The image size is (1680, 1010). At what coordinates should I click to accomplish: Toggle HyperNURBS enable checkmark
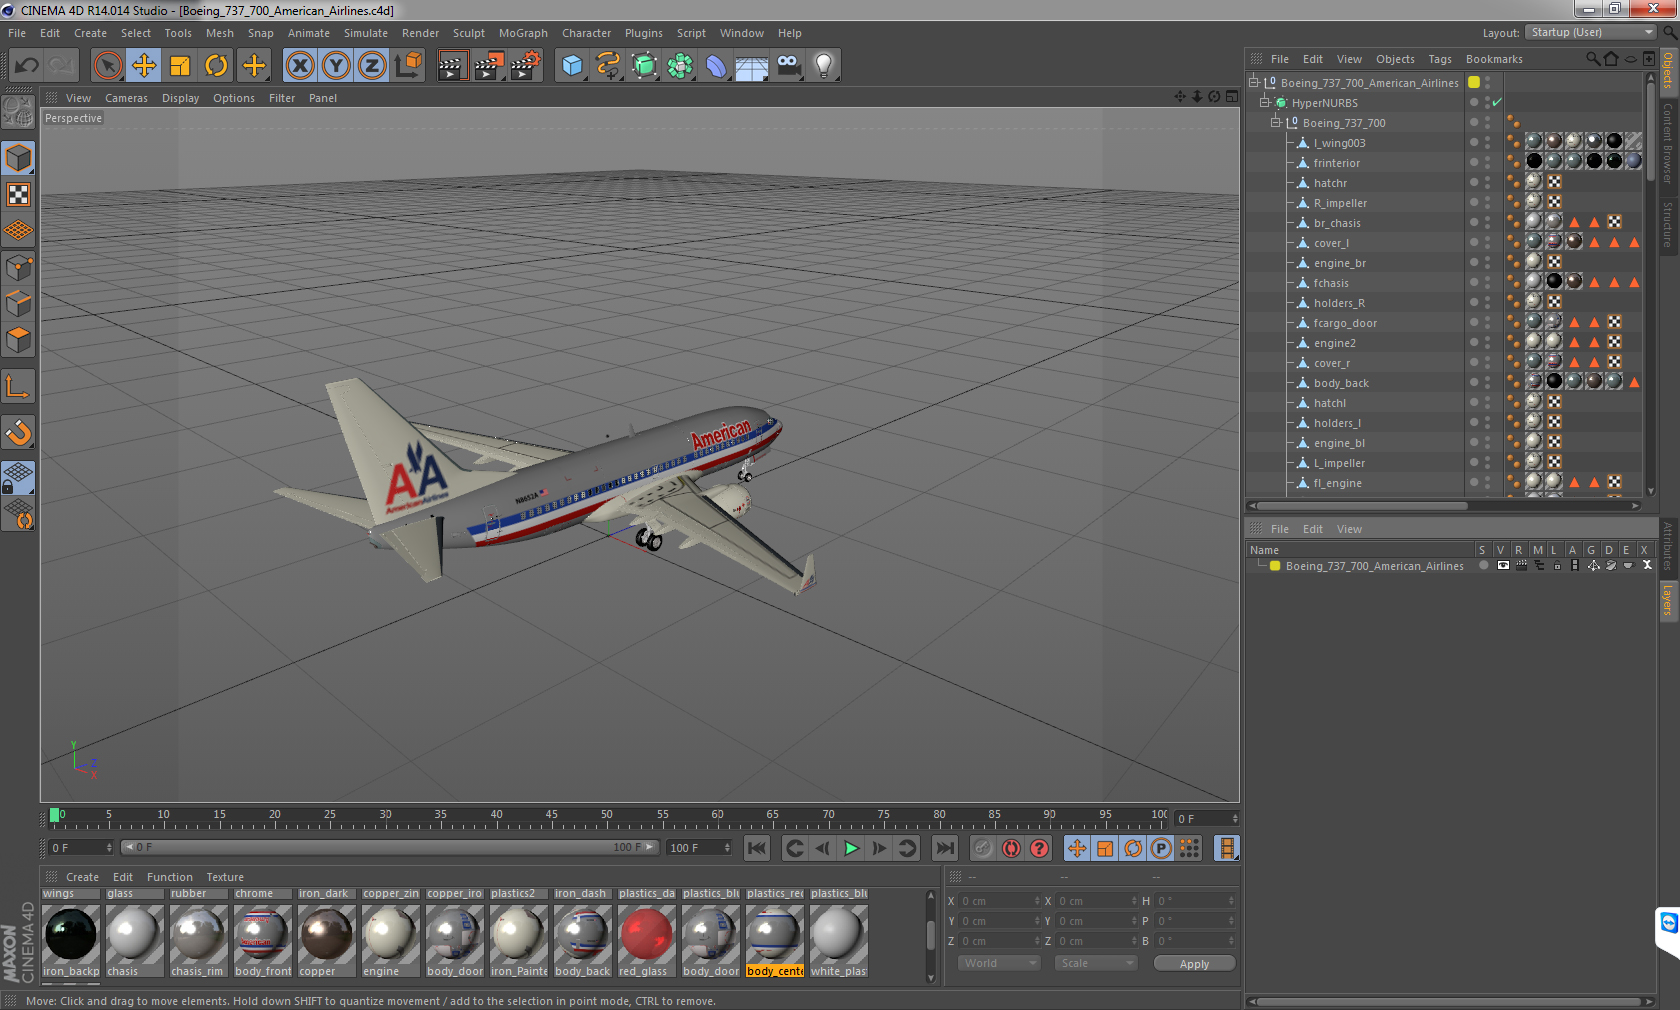coord(1497,102)
